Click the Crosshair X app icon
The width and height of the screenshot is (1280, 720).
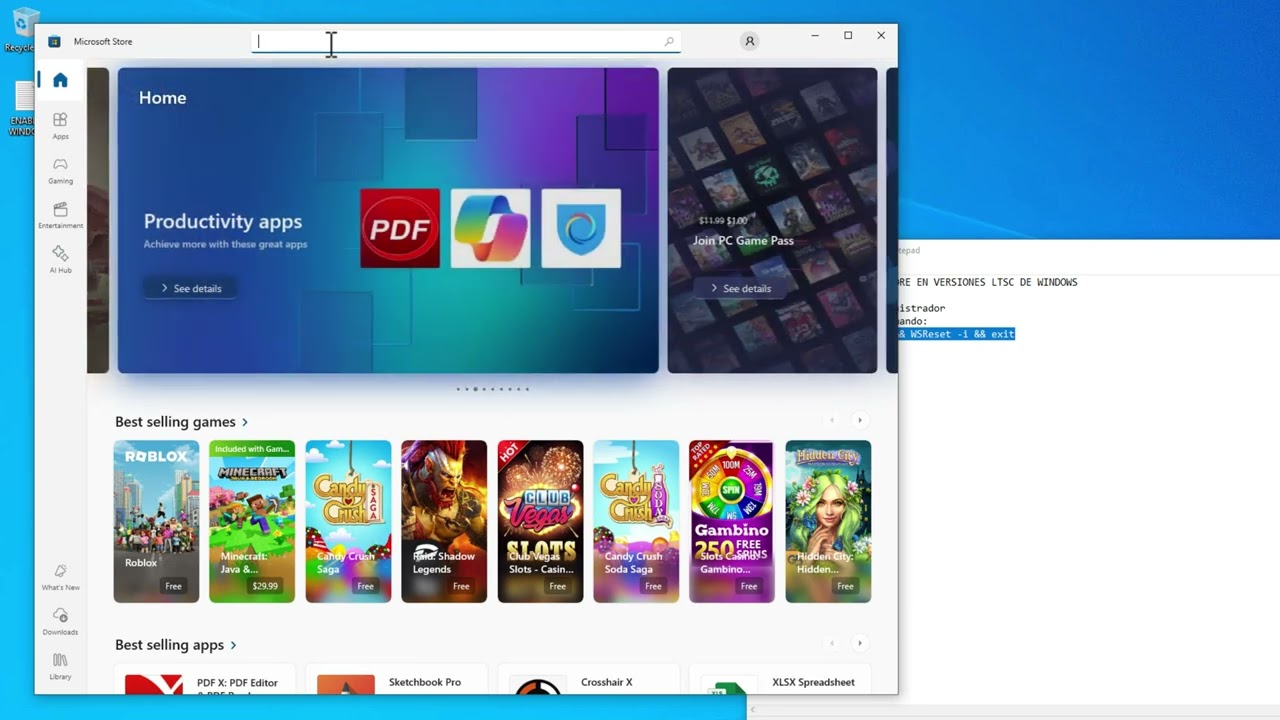tap(538, 685)
